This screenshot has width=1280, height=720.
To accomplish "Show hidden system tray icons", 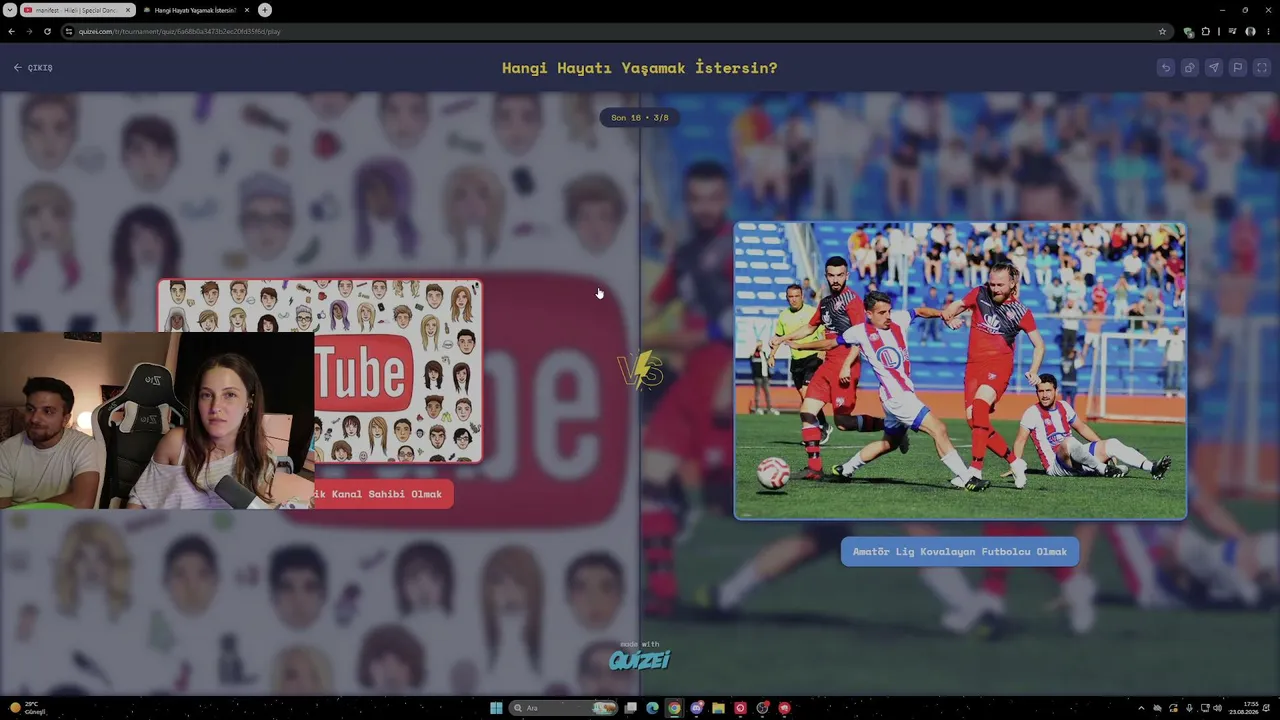I will (1141, 708).
